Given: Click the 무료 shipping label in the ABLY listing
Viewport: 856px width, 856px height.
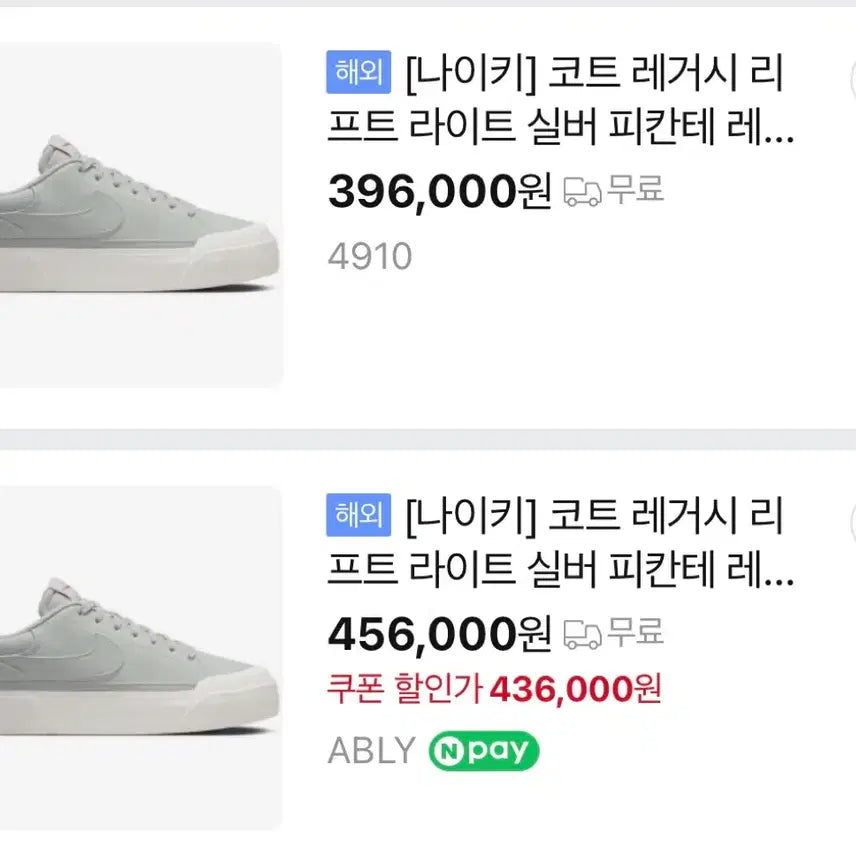Looking at the screenshot, I should [x=636, y=633].
